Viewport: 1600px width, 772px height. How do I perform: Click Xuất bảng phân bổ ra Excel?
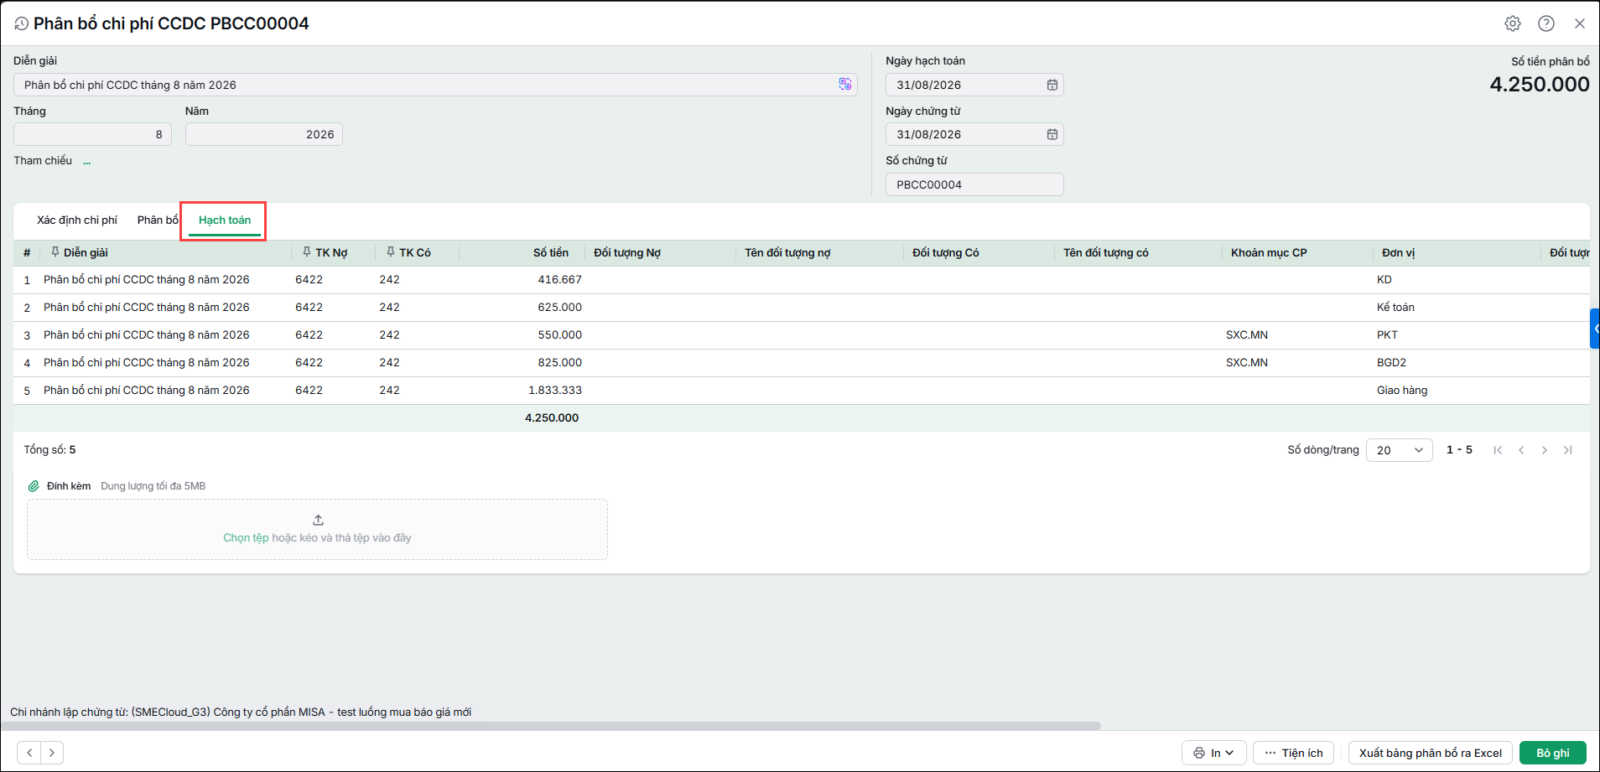coord(1430,753)
